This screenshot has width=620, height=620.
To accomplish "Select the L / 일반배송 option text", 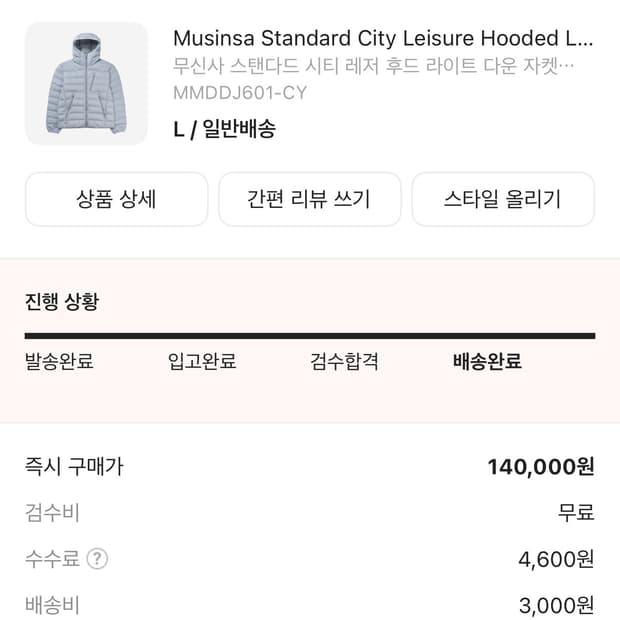I will pos(224,129).
